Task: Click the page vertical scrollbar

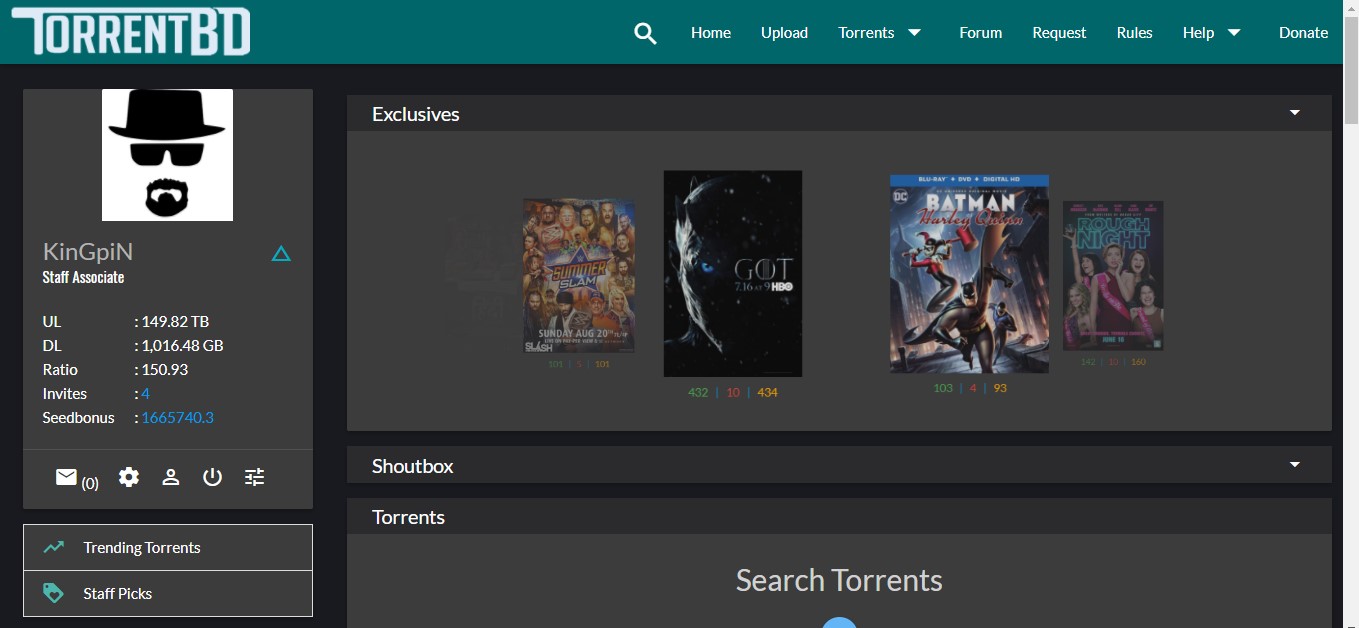Action: tap(1350, 300)
